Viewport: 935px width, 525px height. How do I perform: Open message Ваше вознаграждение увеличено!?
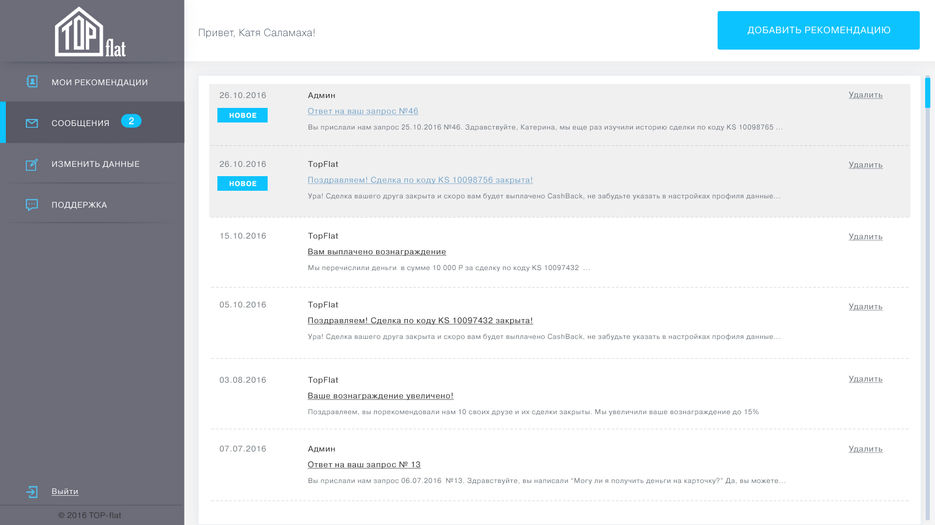pyautogui.click(x=380, y=396)
